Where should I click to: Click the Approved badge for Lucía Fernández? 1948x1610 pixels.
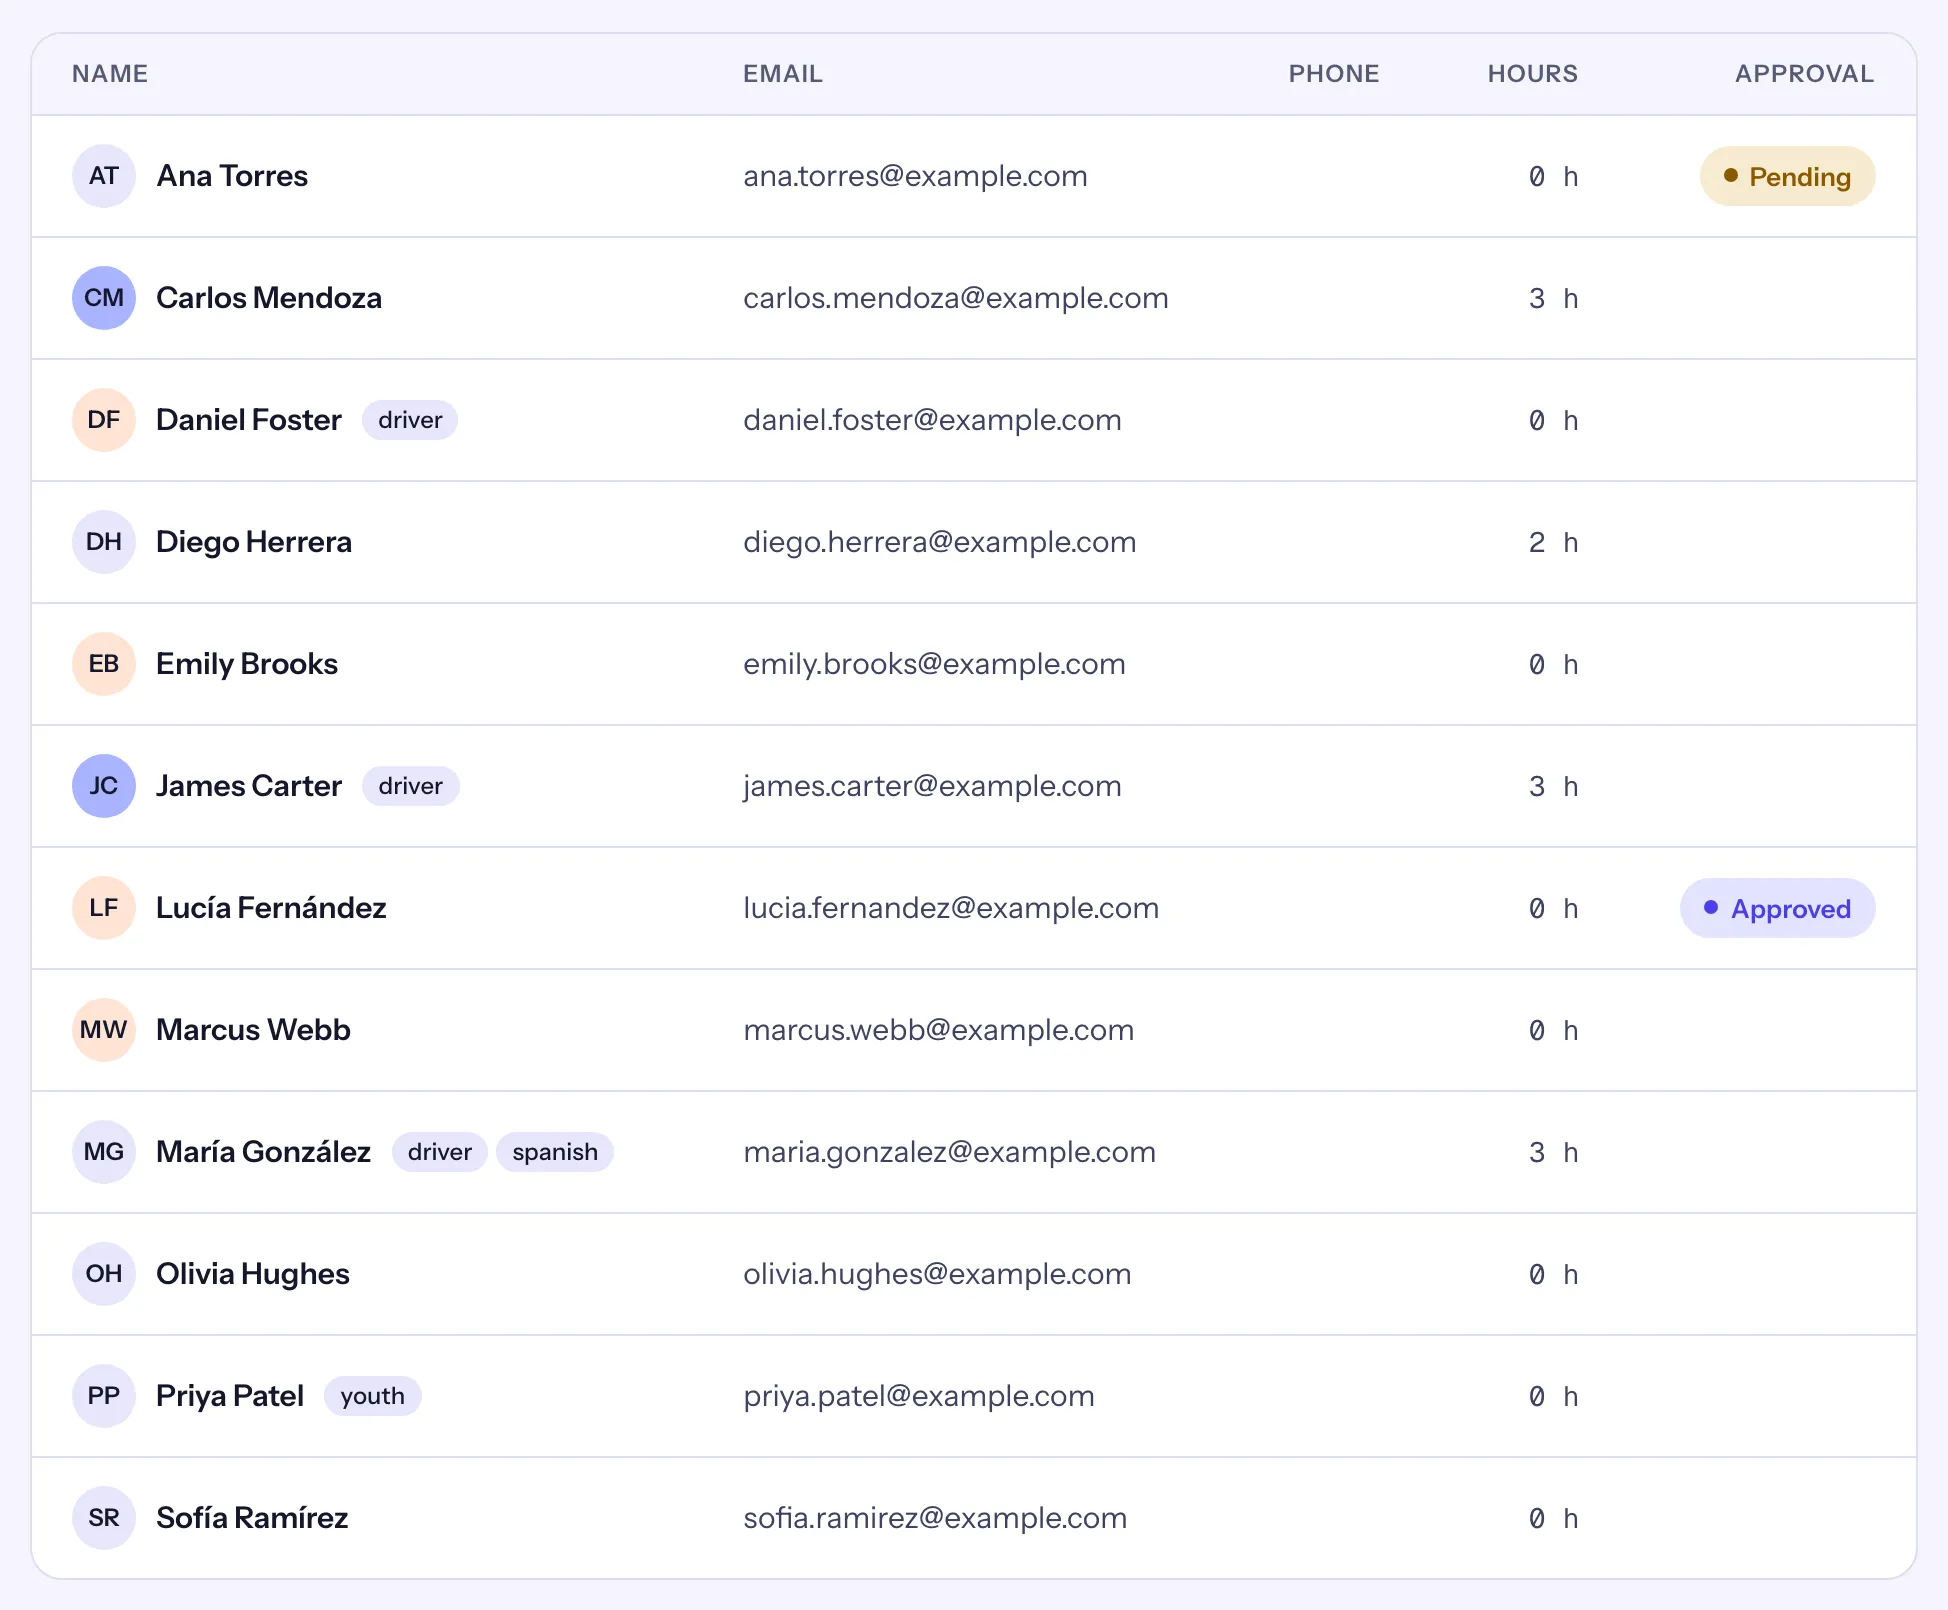click(x=1777, y=908)
